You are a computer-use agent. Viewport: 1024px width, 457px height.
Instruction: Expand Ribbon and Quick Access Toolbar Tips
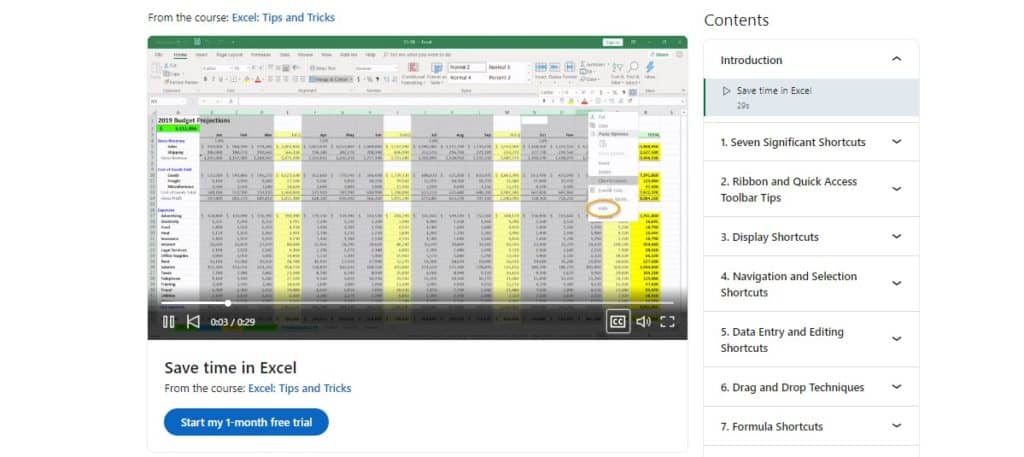click(x=897, y=189)
